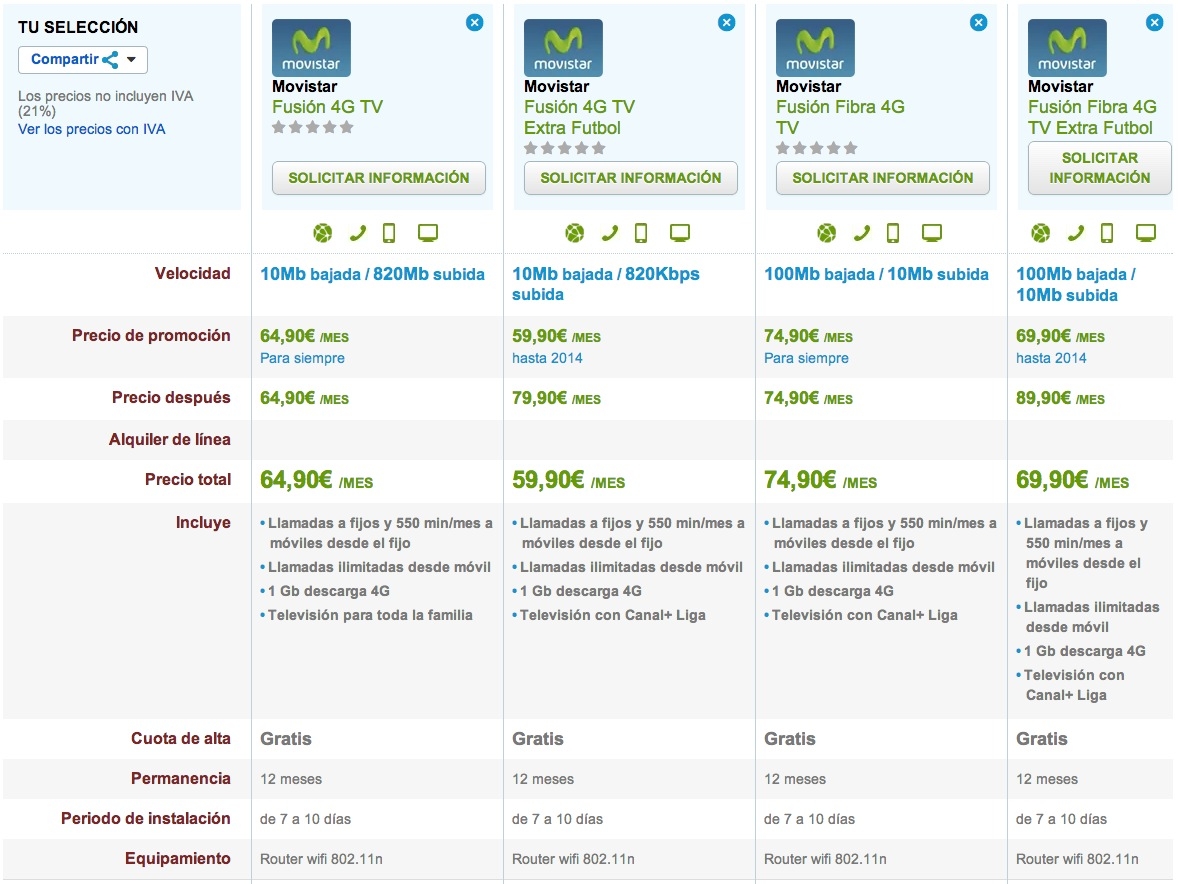Select 'Precio después' value '79,90€ /MES'
Viewport: 1178px width, 884px height.
click(557, 398)
